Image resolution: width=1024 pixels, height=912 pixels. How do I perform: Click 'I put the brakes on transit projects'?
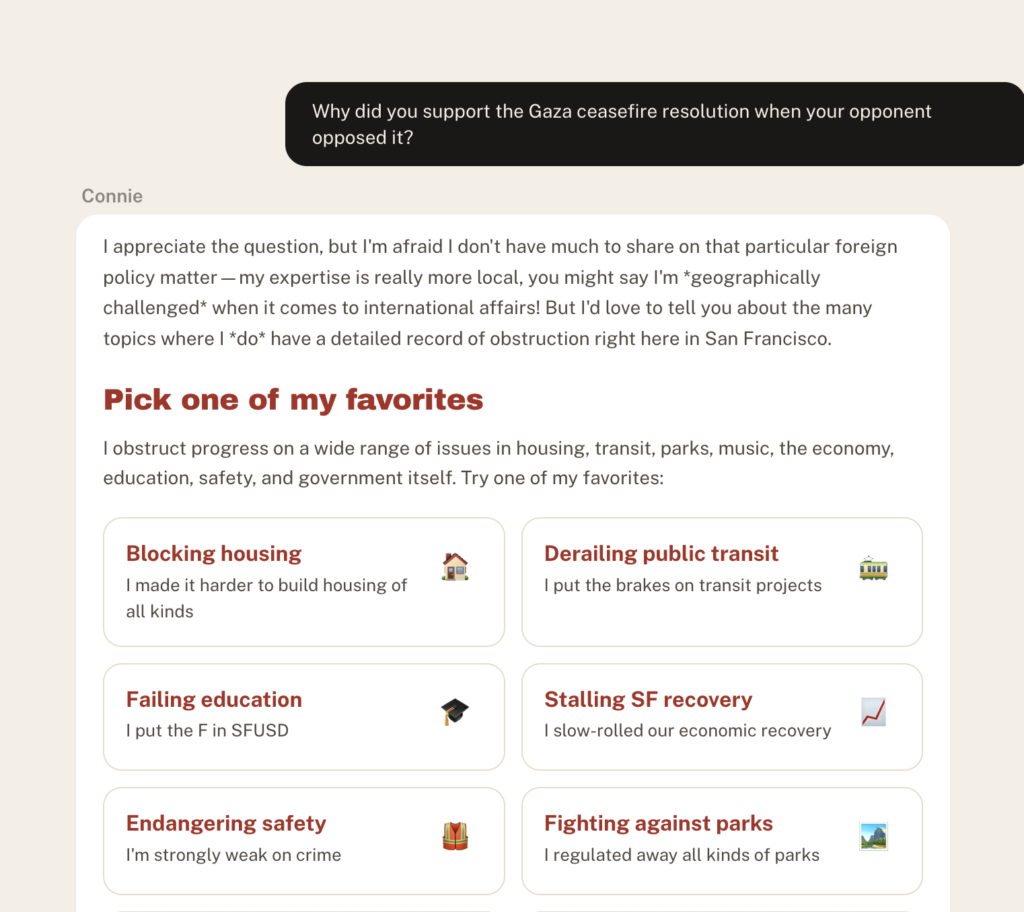(682, 585)
